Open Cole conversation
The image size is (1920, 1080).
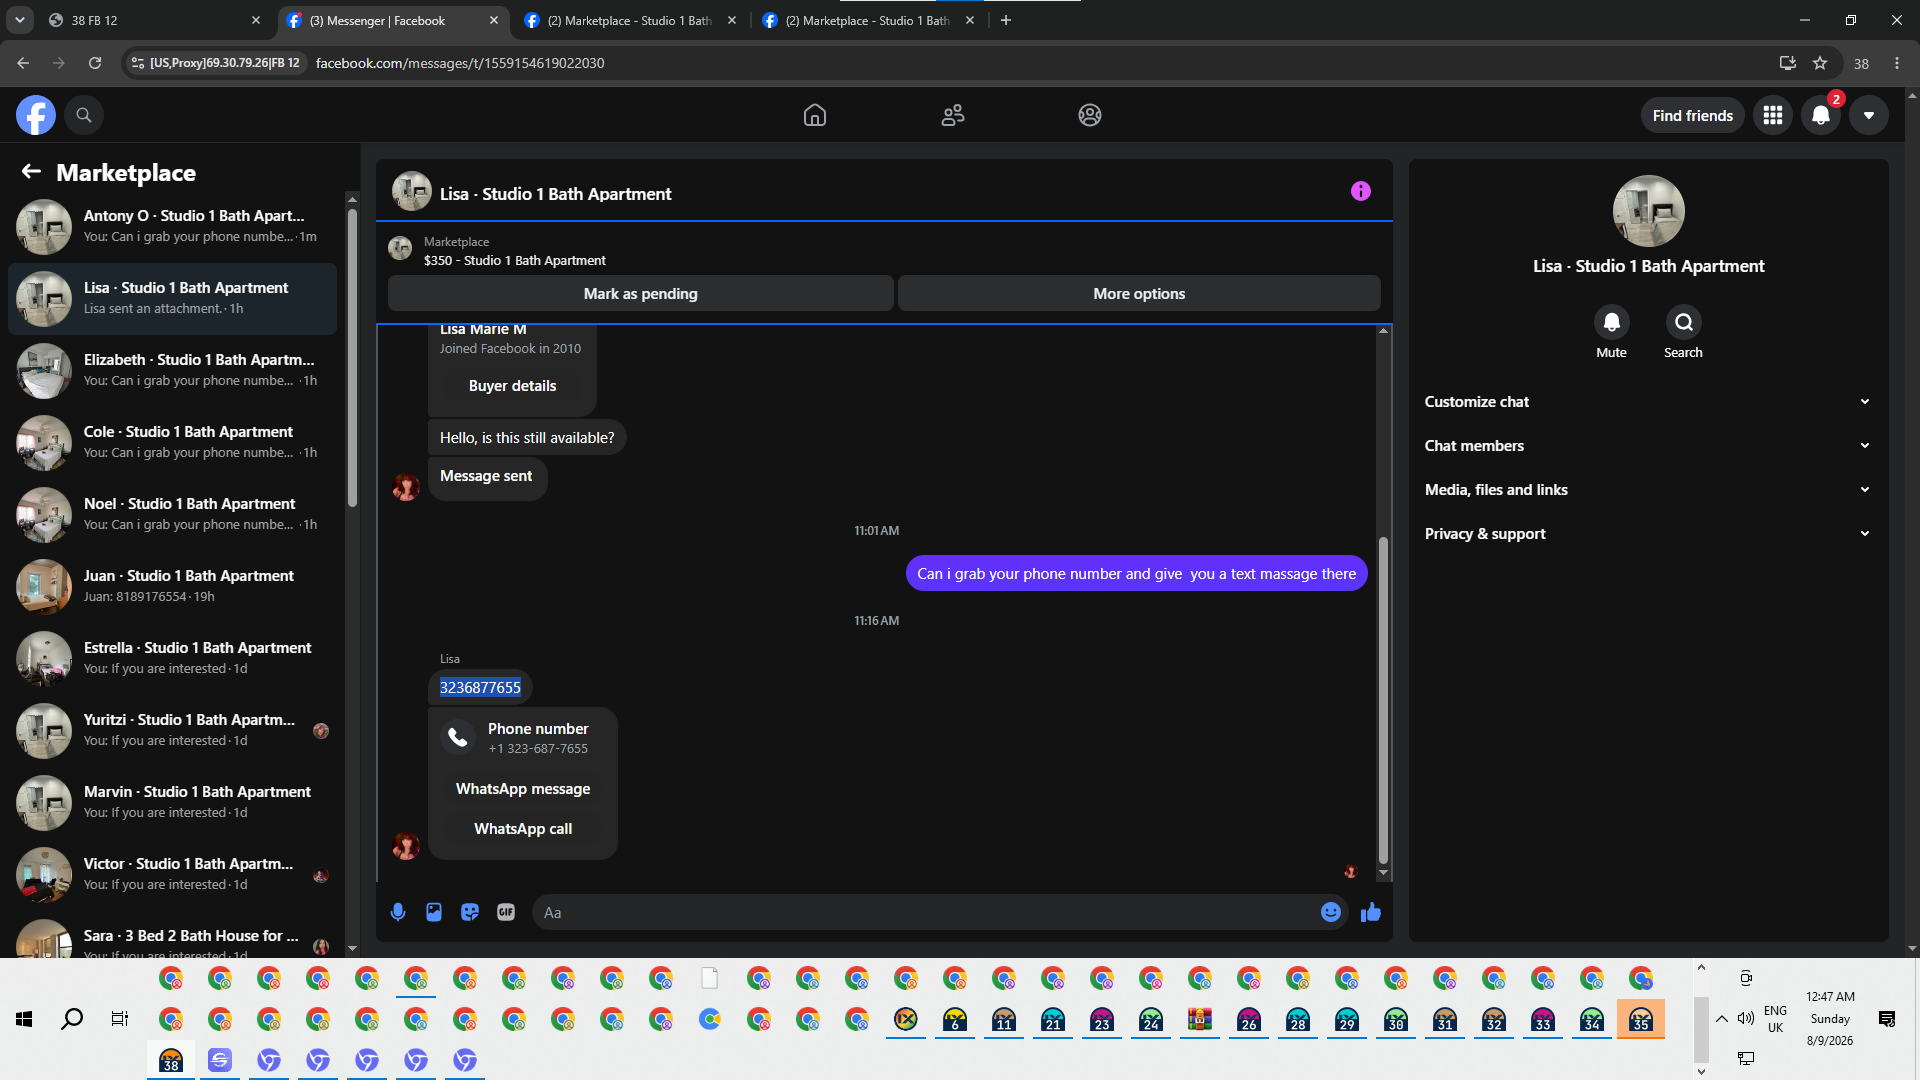pyautogui.click(x=172, y=443)
